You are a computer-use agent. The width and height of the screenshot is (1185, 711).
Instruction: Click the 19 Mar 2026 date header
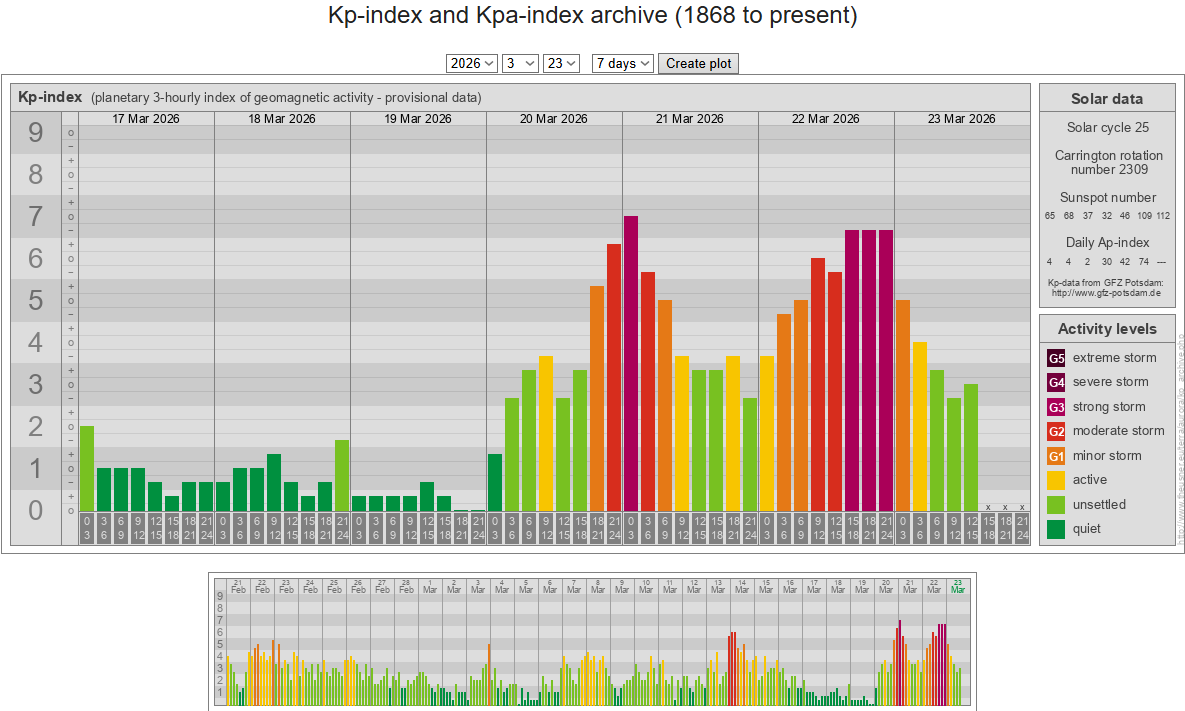(418, 119)
